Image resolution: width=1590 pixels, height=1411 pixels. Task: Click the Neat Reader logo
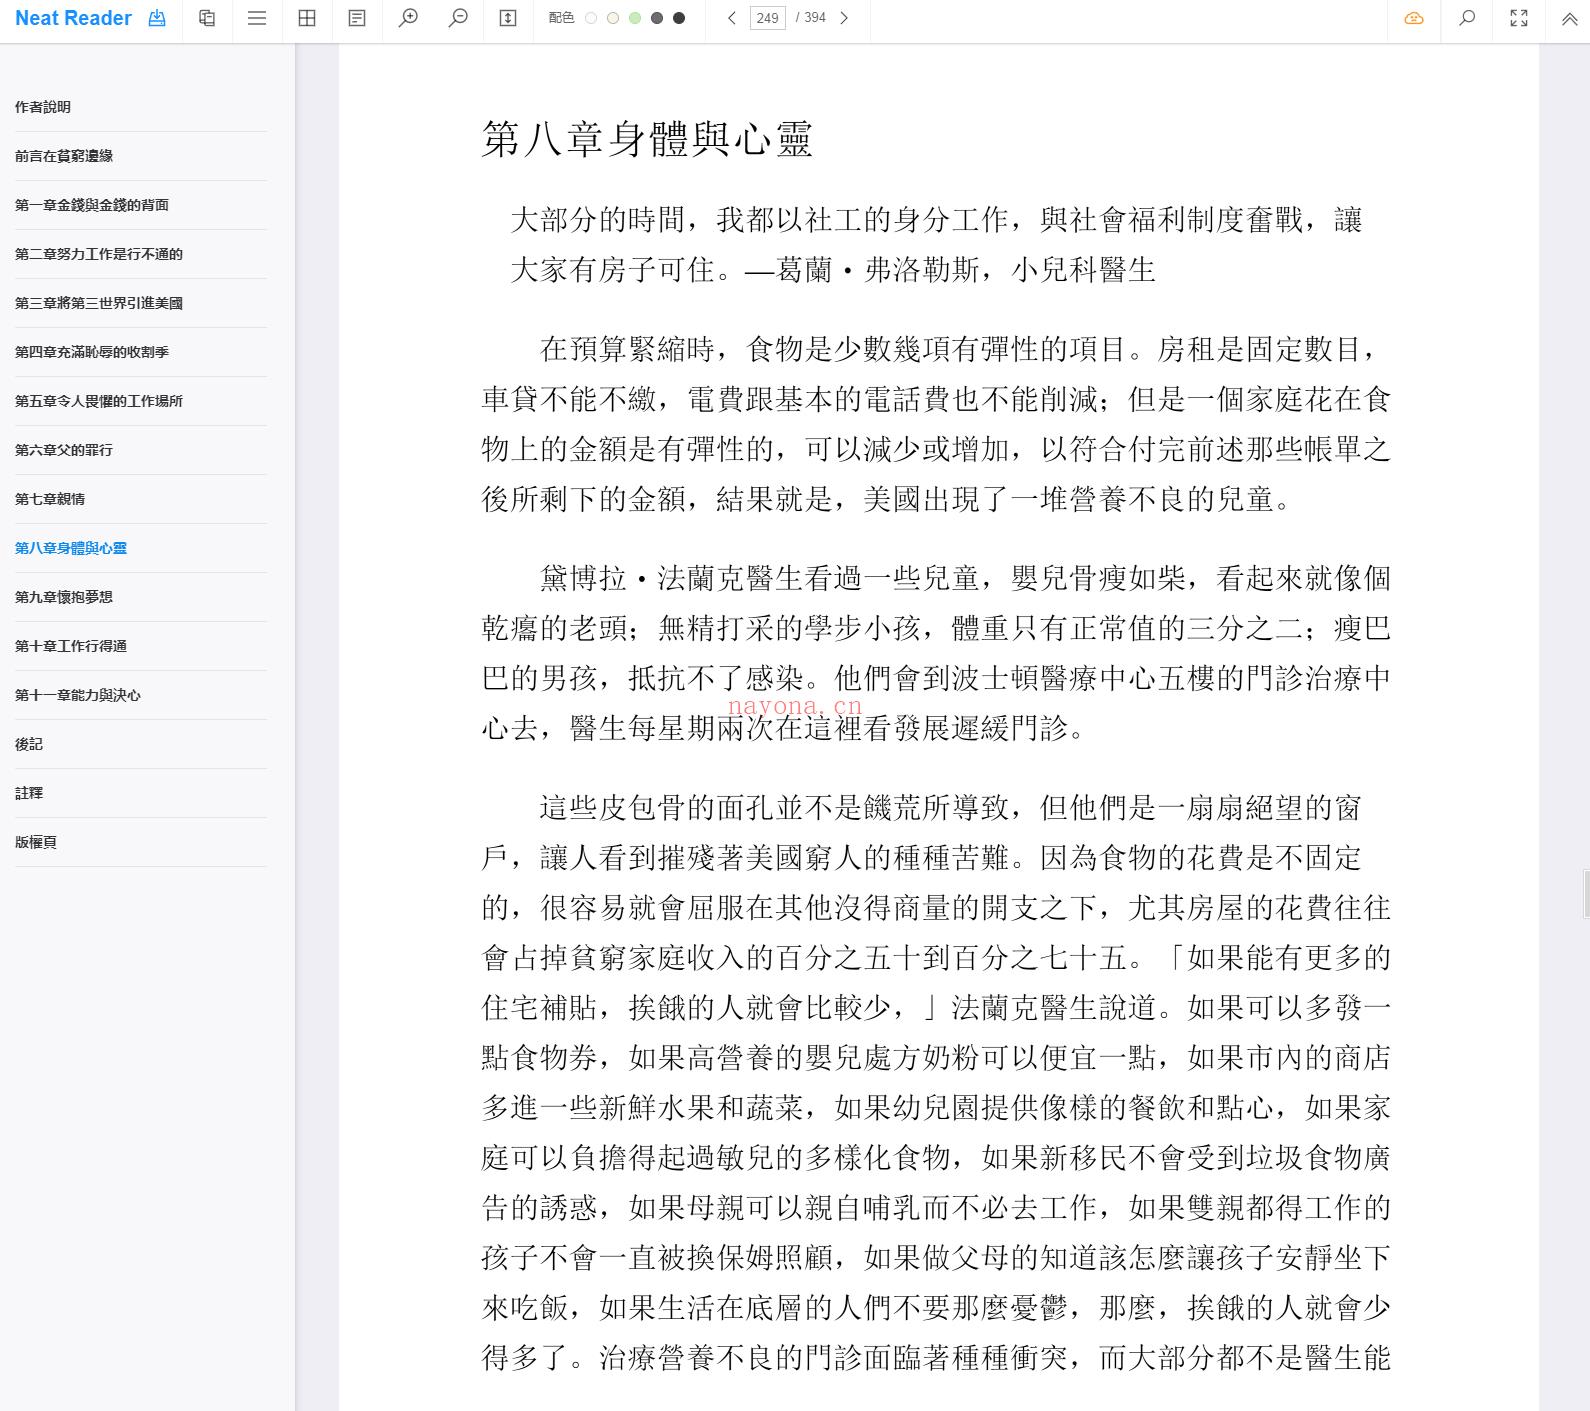pos(73,18)
